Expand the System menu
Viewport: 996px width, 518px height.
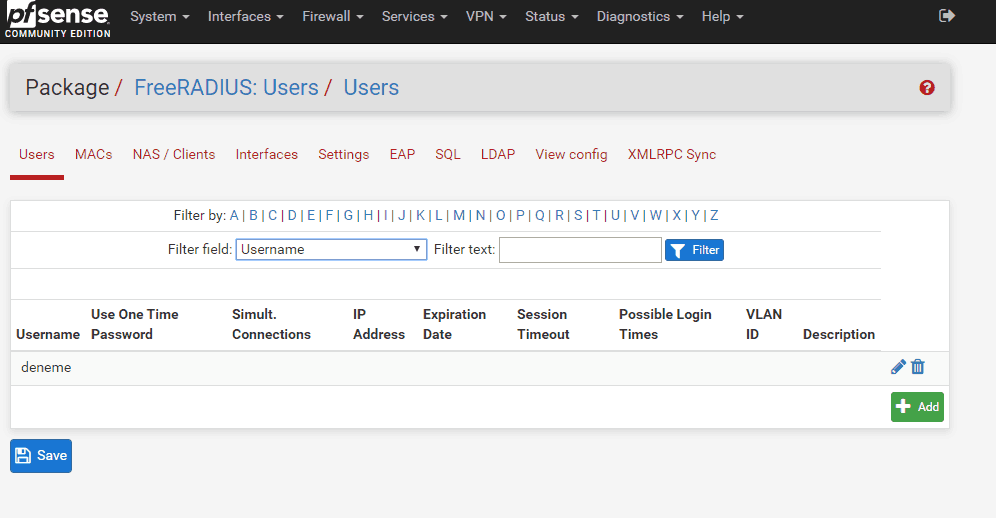tap(160, 17)
